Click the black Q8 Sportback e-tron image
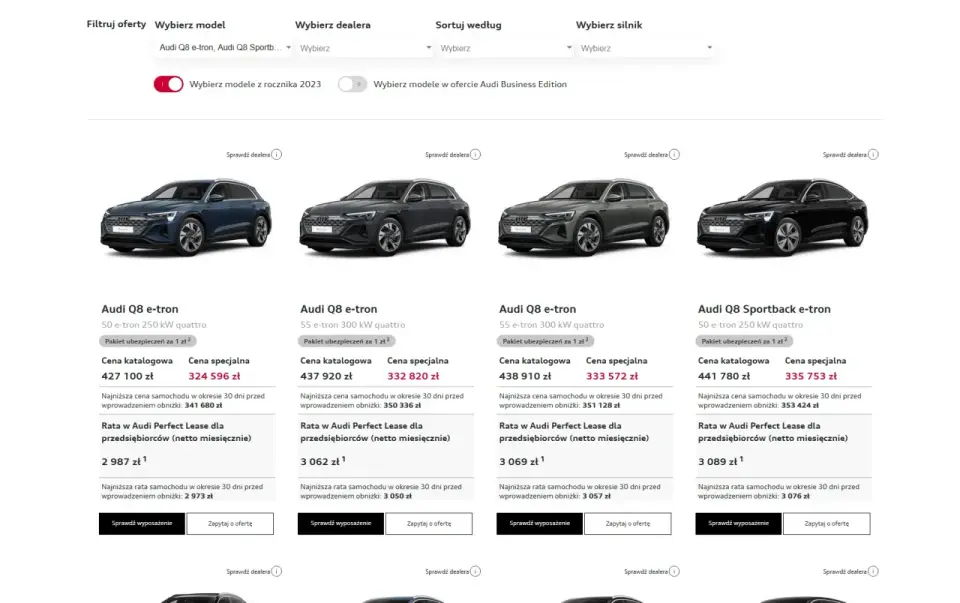This screenshot has height=603, width=960. pos(782,217)
